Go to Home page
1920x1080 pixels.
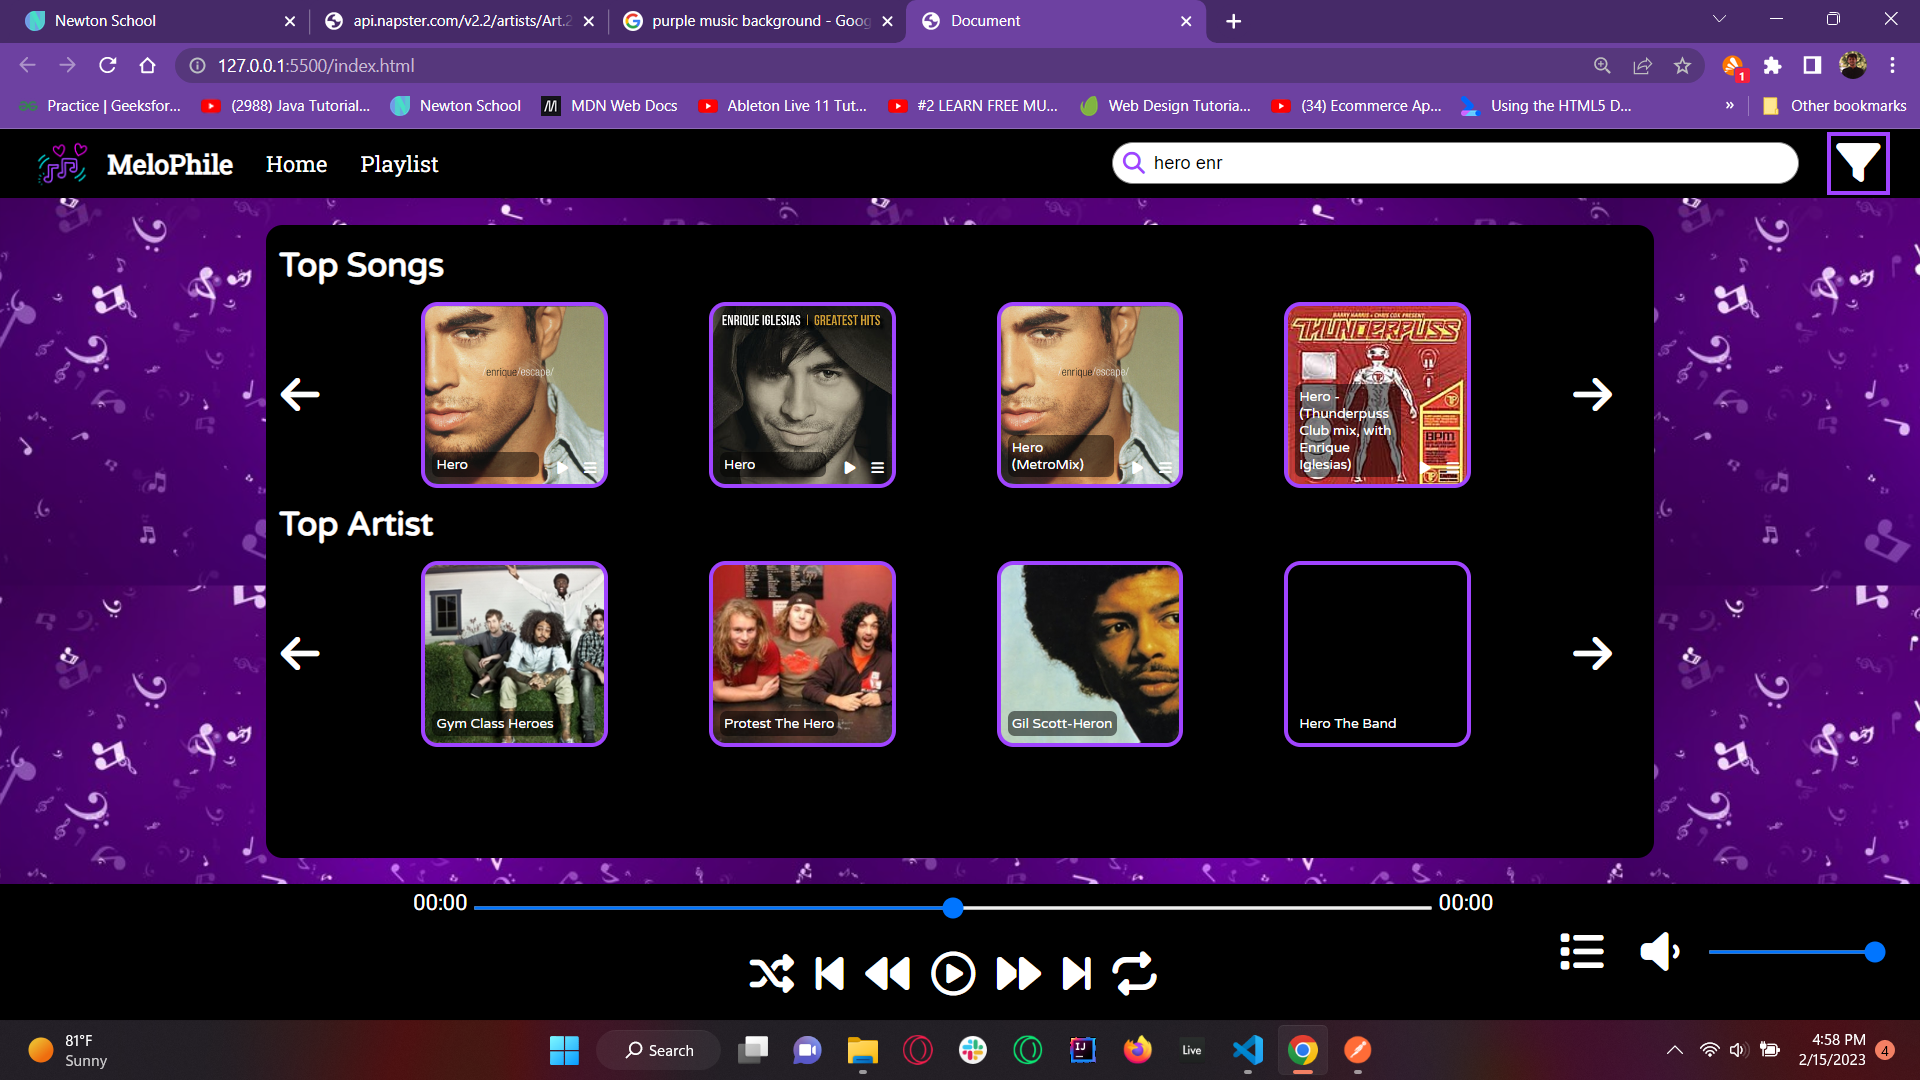click(x=296, y=164)
